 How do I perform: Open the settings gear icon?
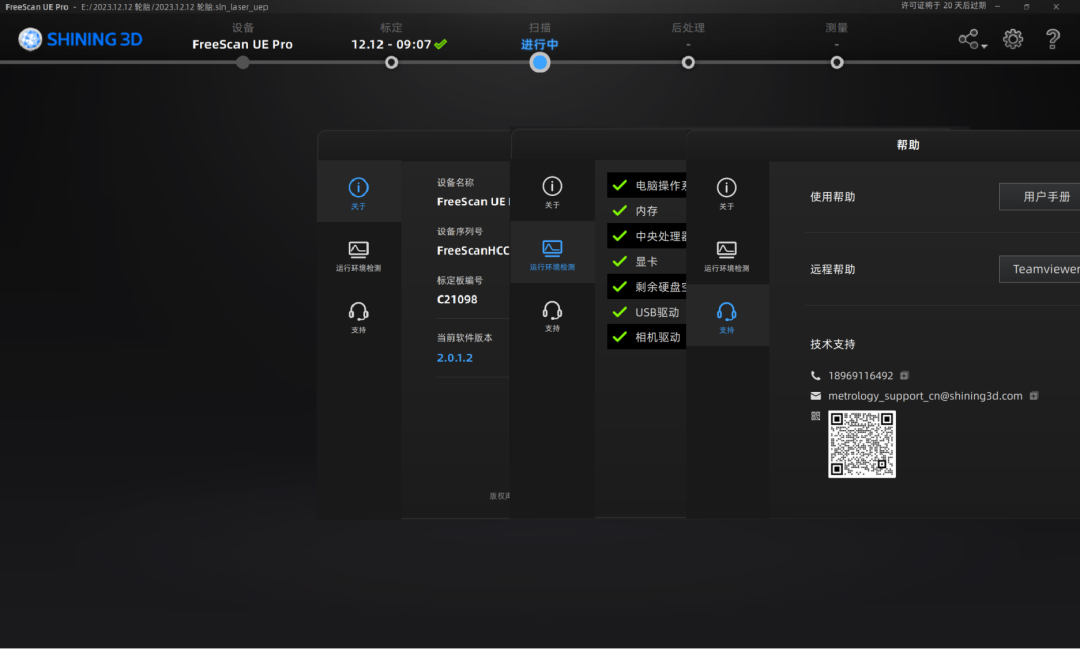pos(1012,39)
